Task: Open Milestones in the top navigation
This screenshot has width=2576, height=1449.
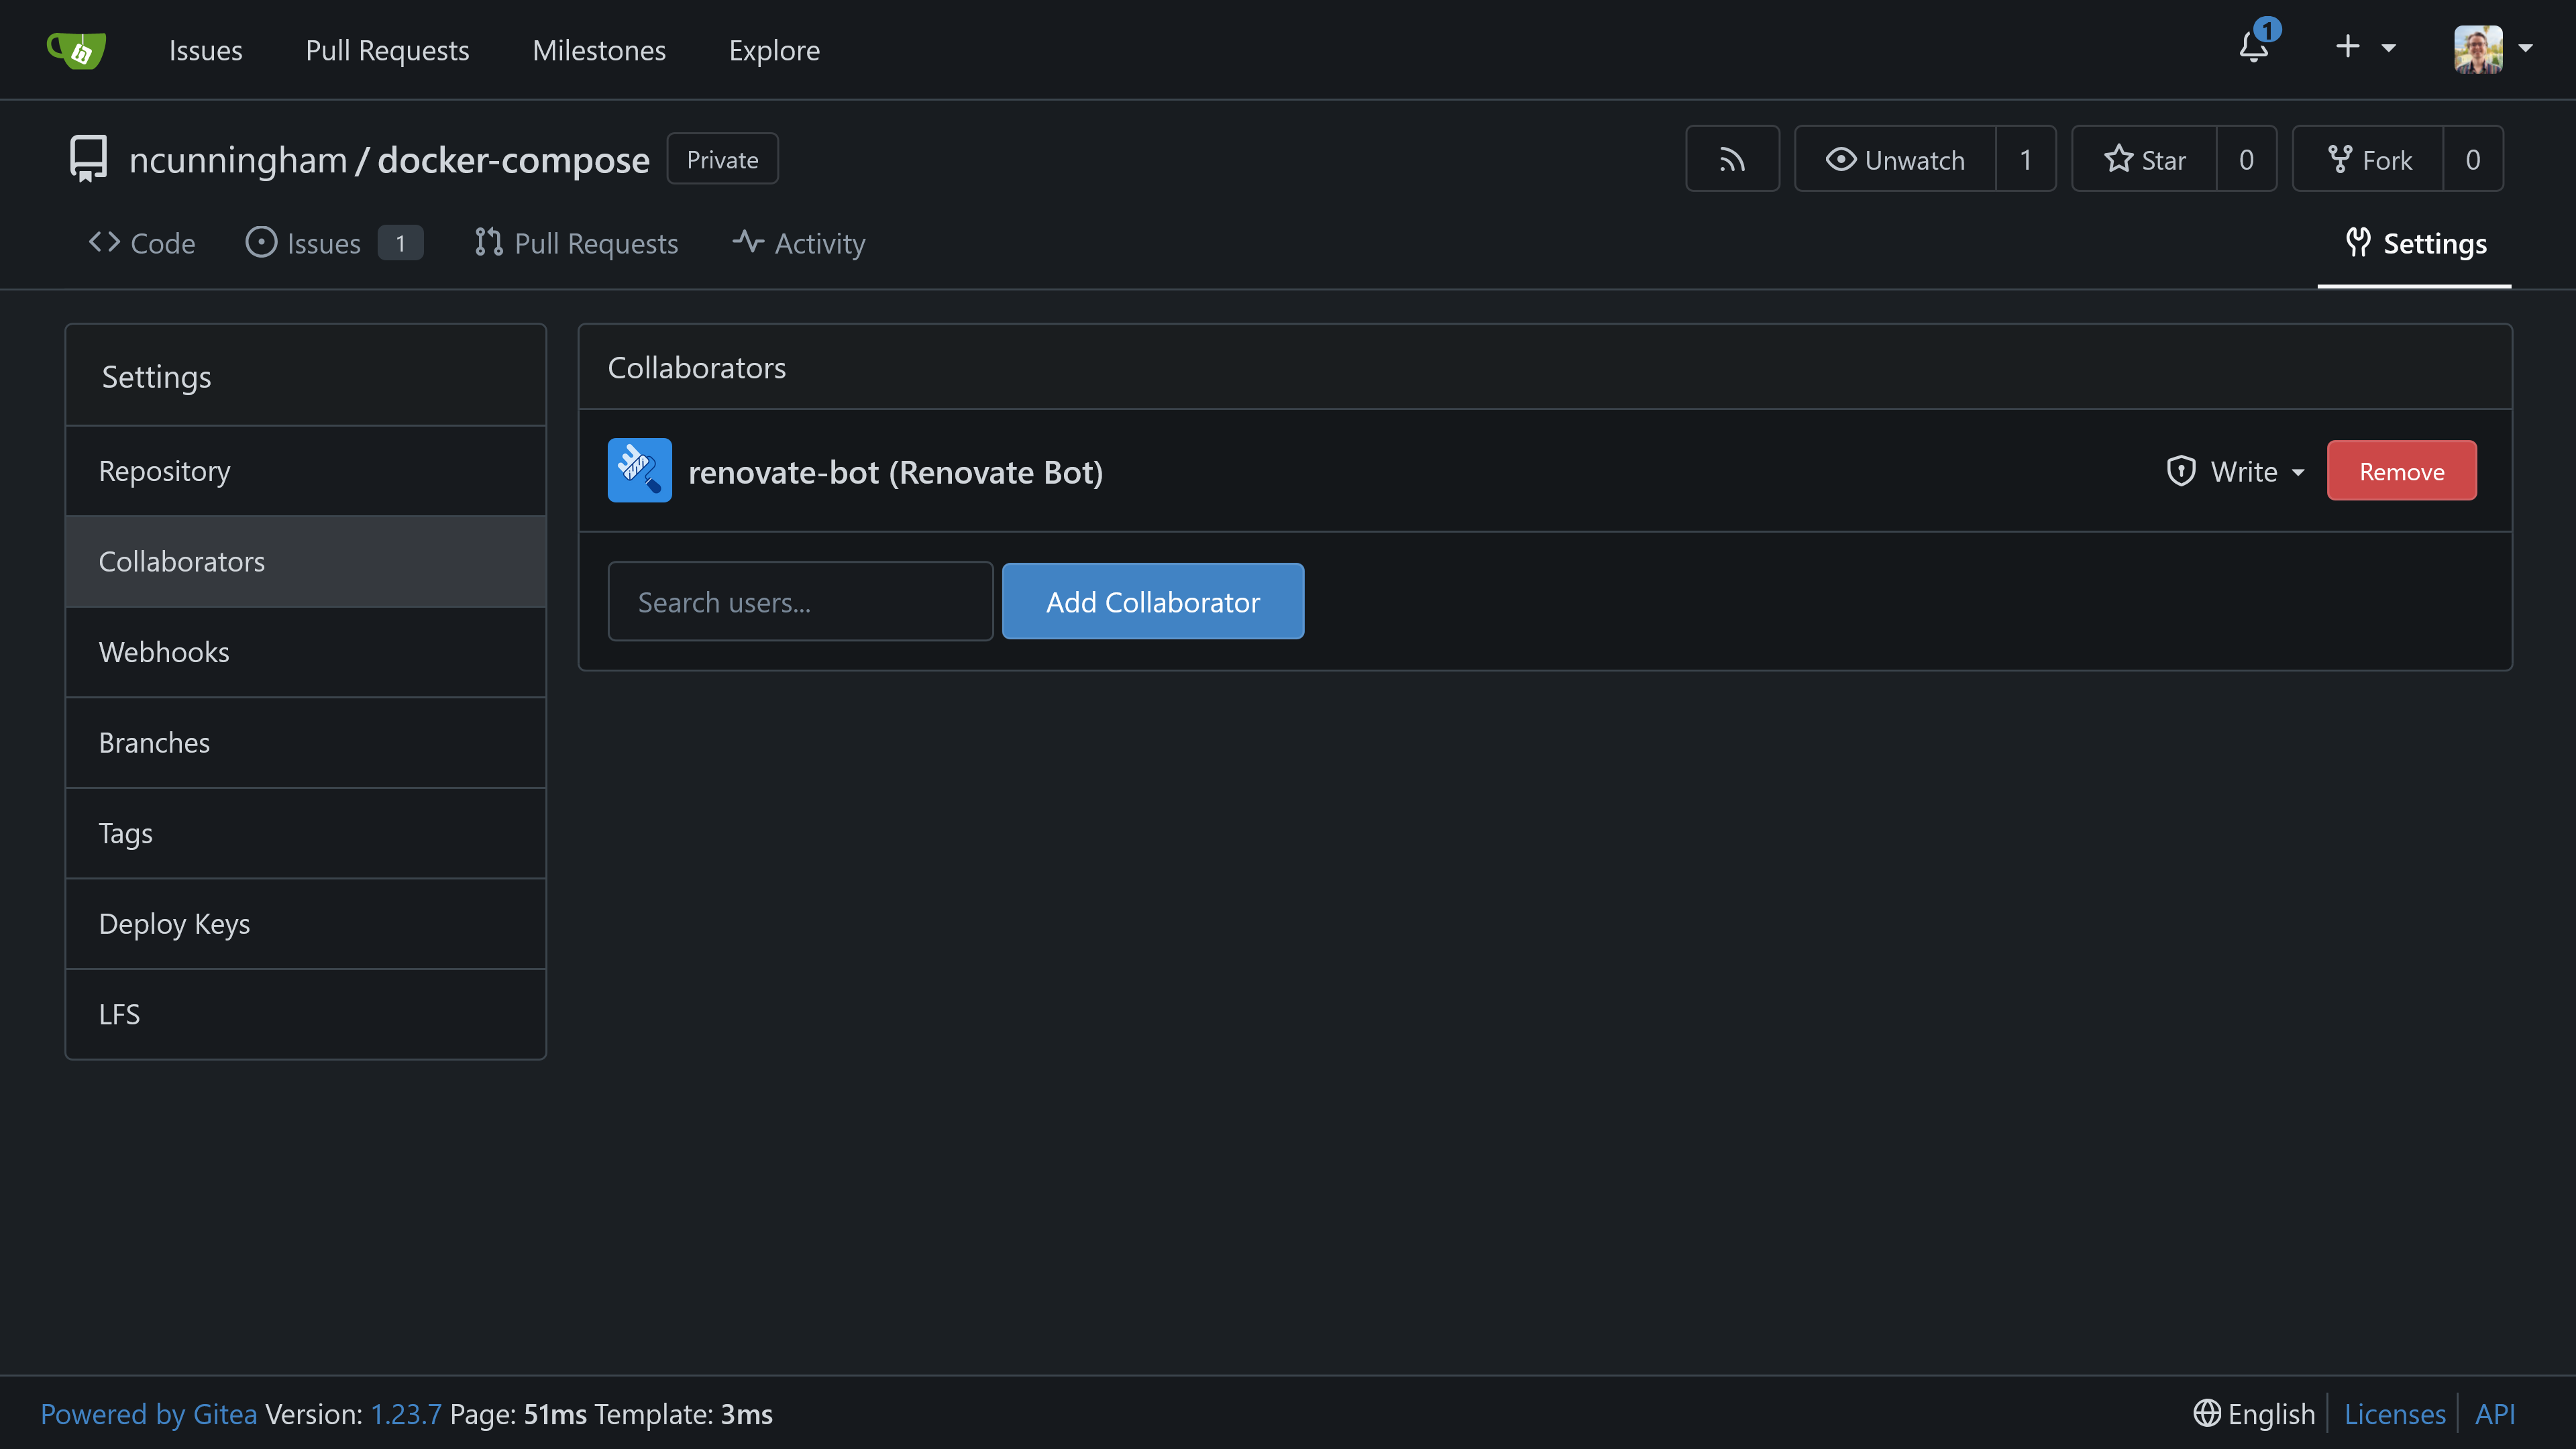Action: 599,50
